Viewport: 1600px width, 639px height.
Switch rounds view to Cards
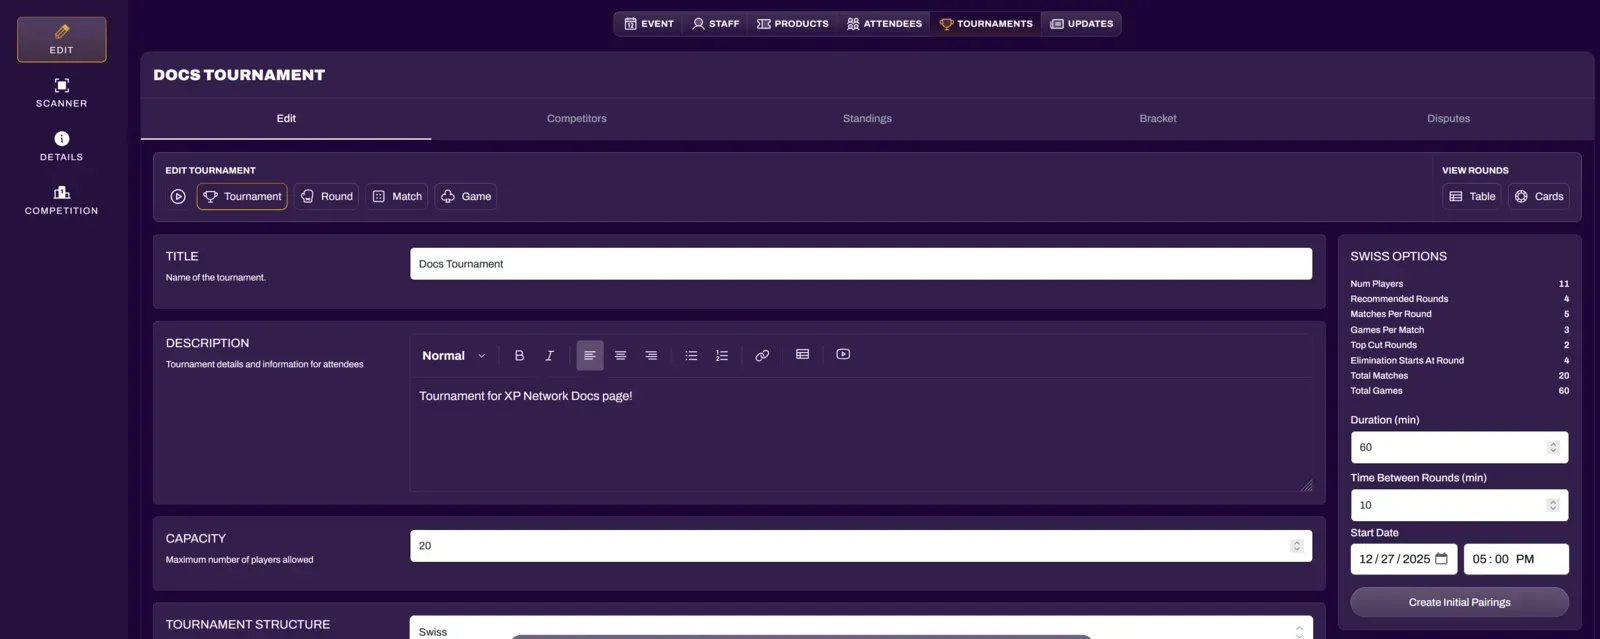click(x=1539, y=197)
